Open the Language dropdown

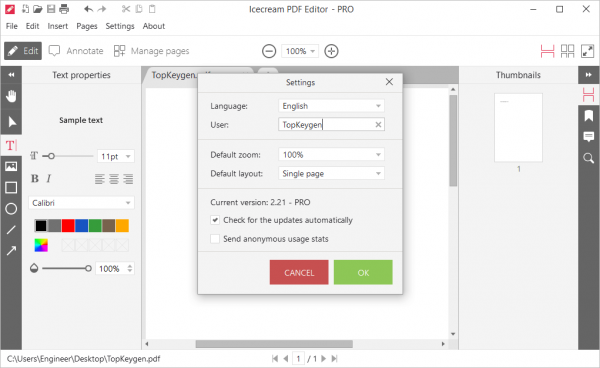coord(331,106)
